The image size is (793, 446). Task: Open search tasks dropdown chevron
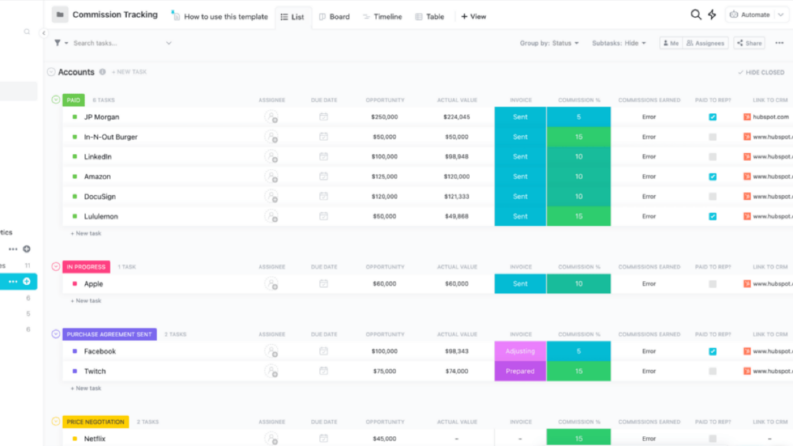[169, 43]
